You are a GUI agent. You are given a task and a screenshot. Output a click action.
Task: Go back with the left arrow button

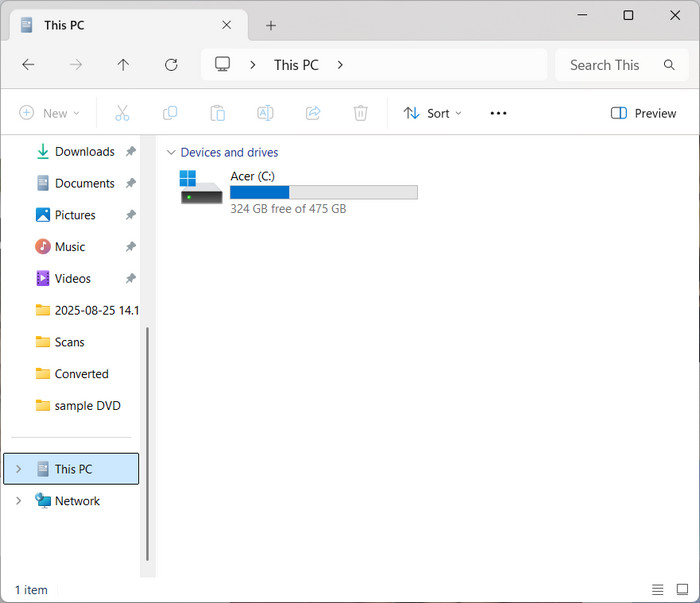tap(28, 65)
